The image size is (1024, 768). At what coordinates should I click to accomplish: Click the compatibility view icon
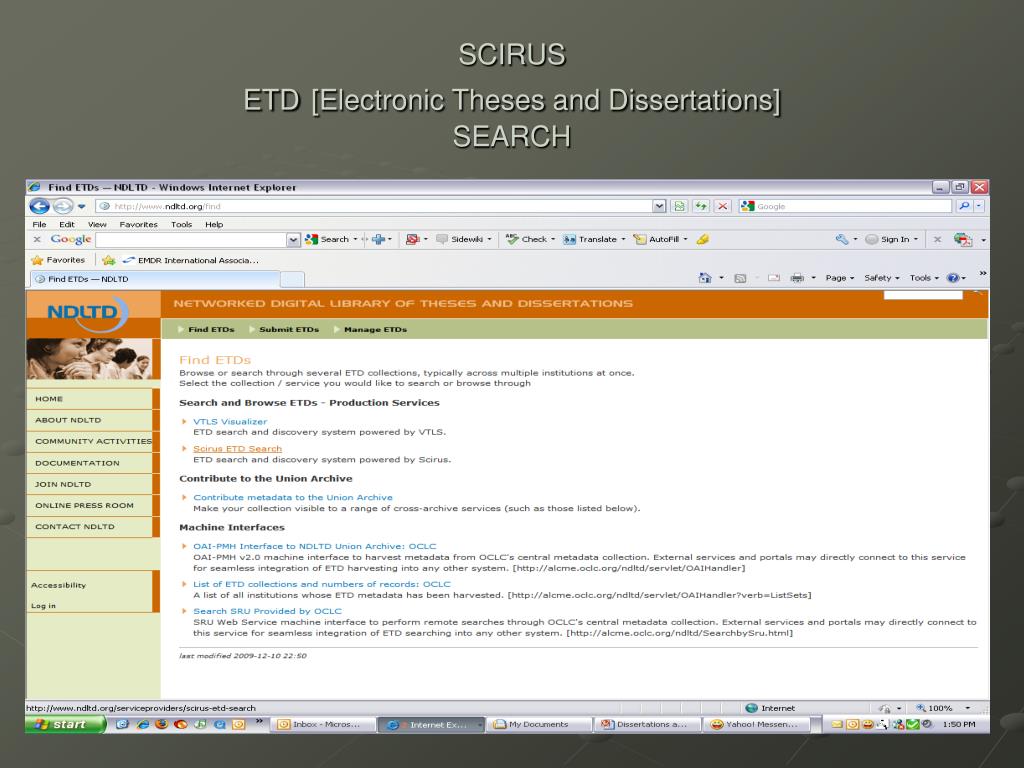(x=679, y=206)
